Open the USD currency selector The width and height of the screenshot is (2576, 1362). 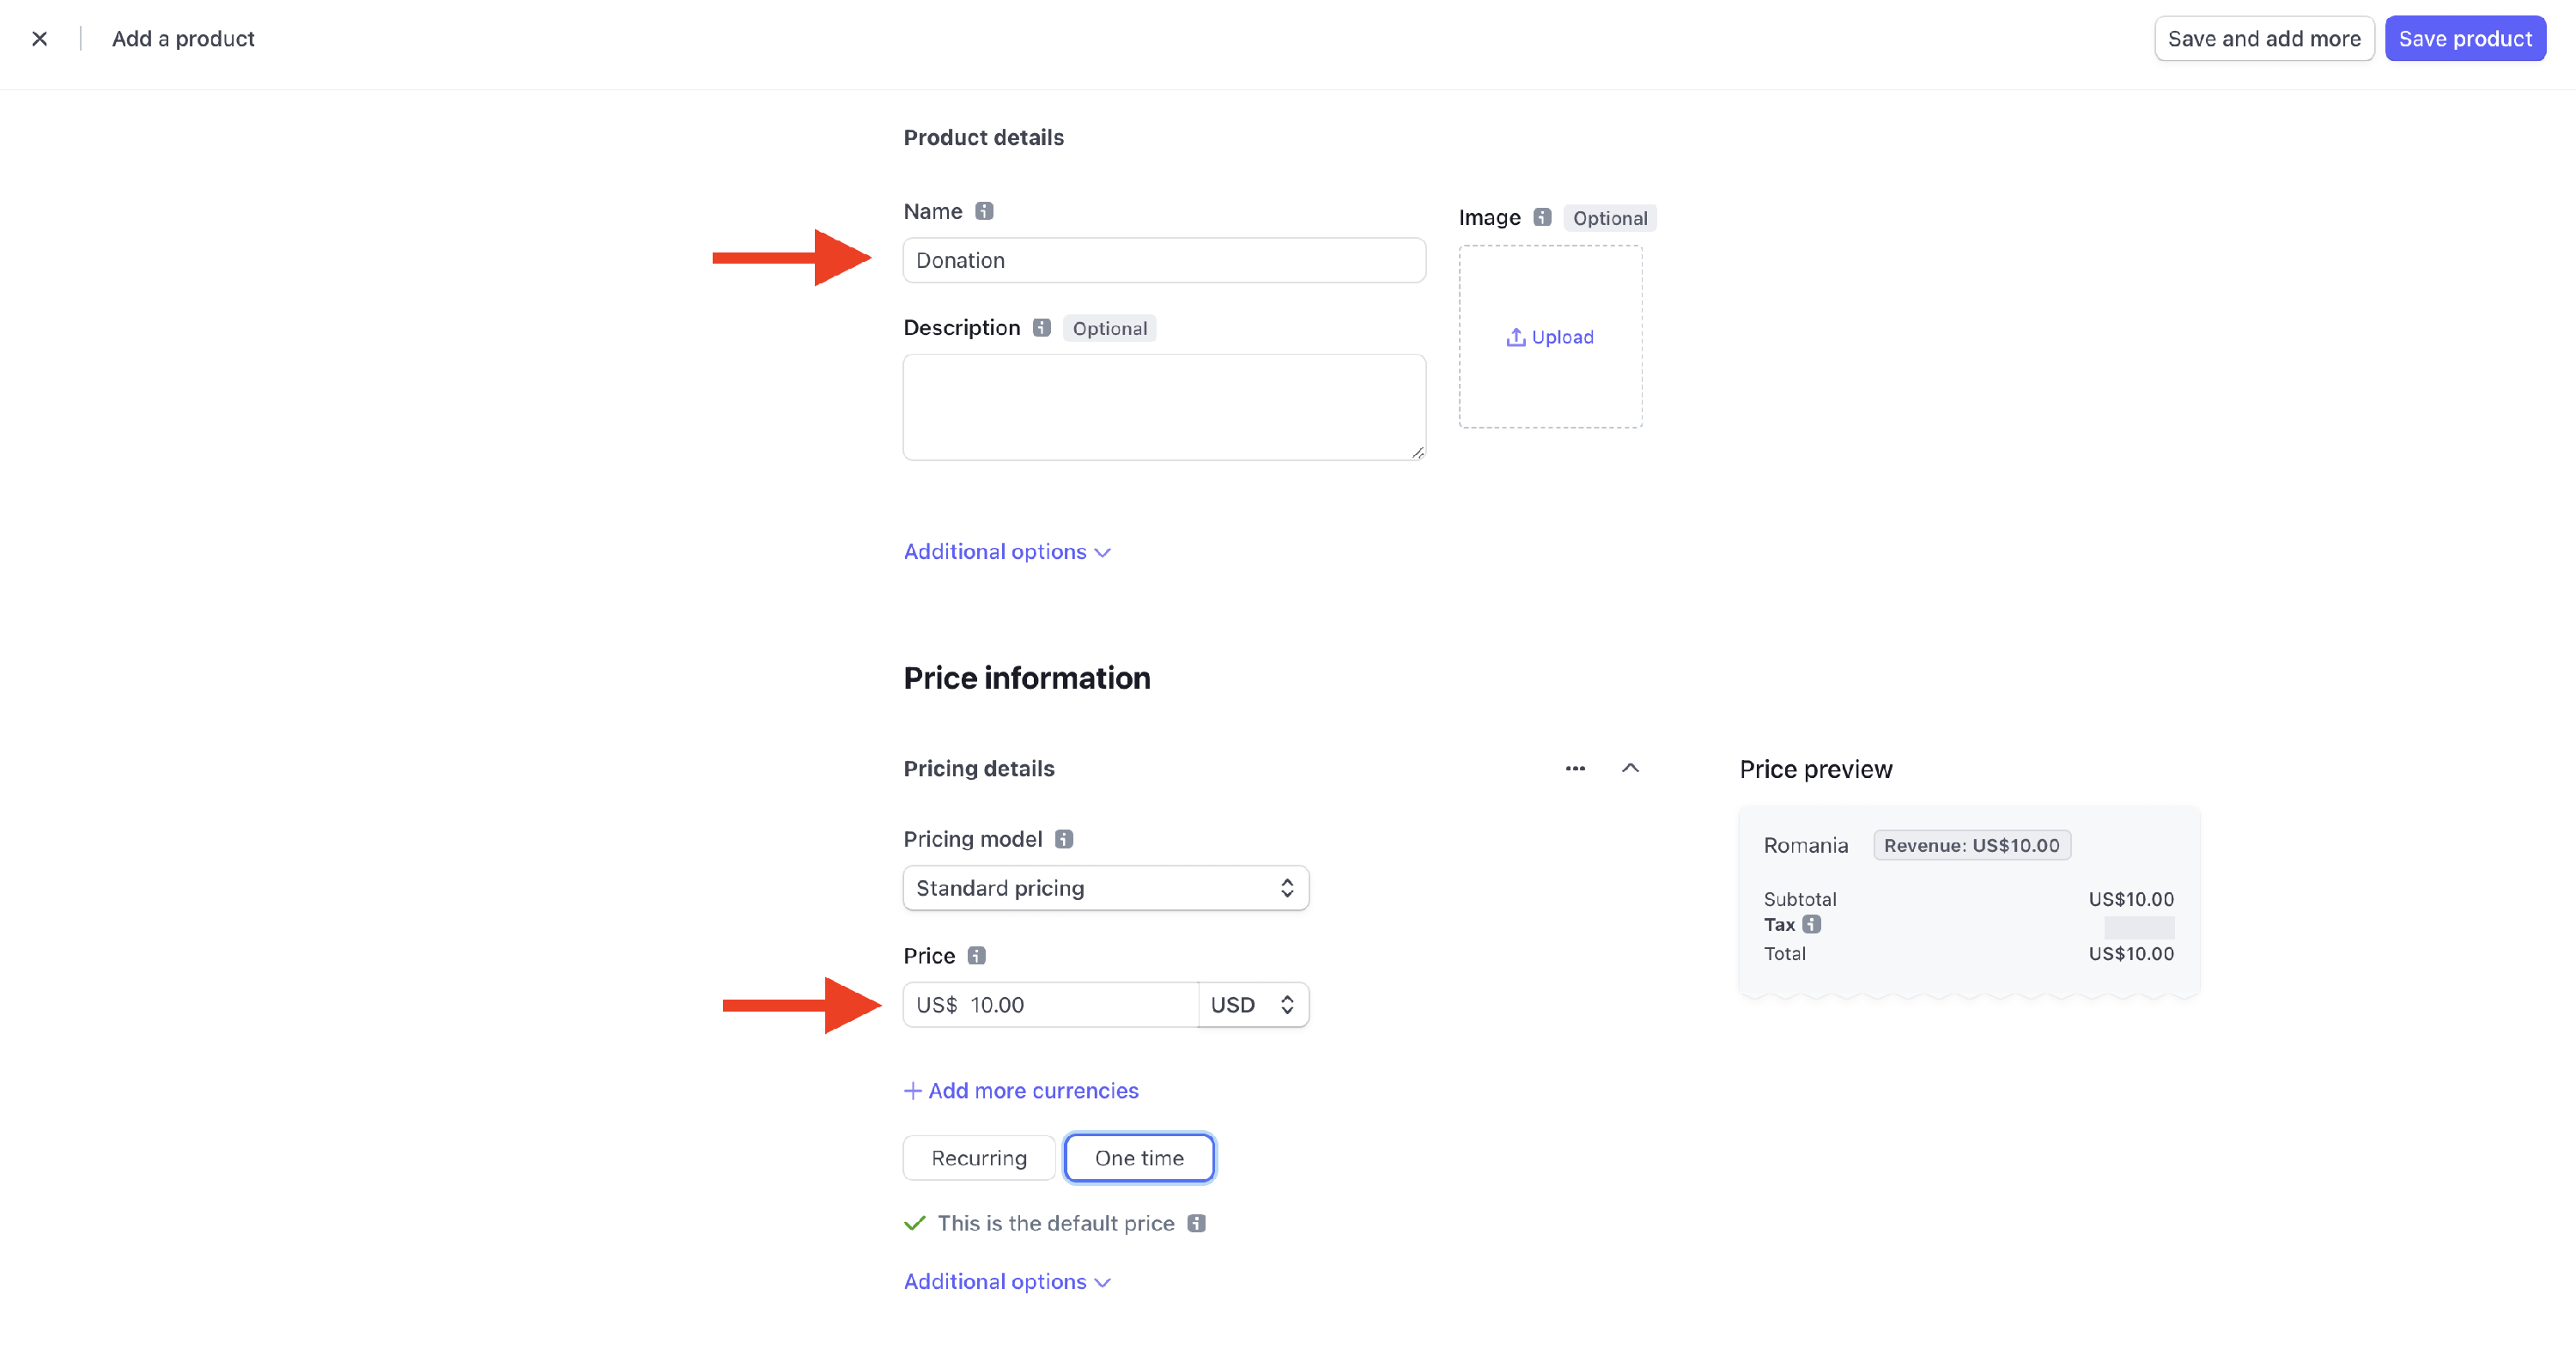pyautogui.click(x=1252, y=1005)
